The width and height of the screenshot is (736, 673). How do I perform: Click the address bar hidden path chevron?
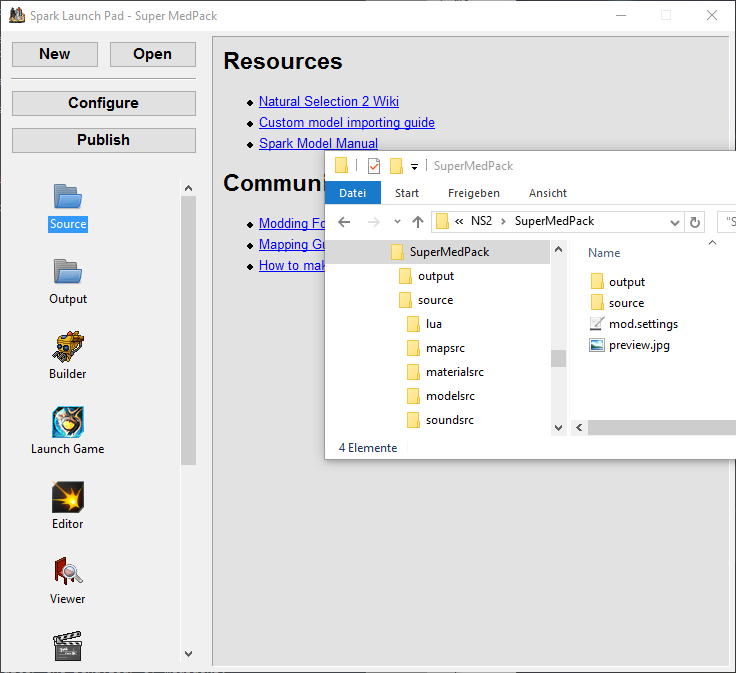point(459,221)
